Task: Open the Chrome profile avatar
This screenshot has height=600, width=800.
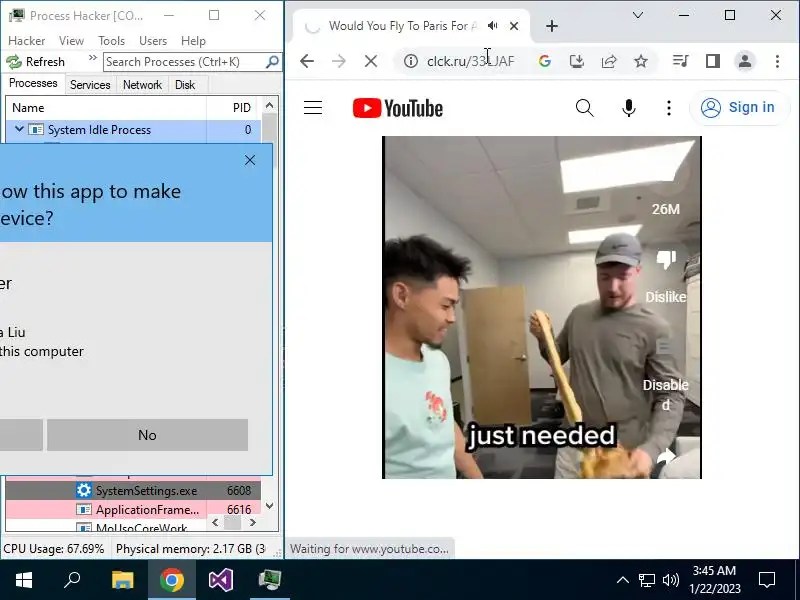Action: tap(745, 61)
